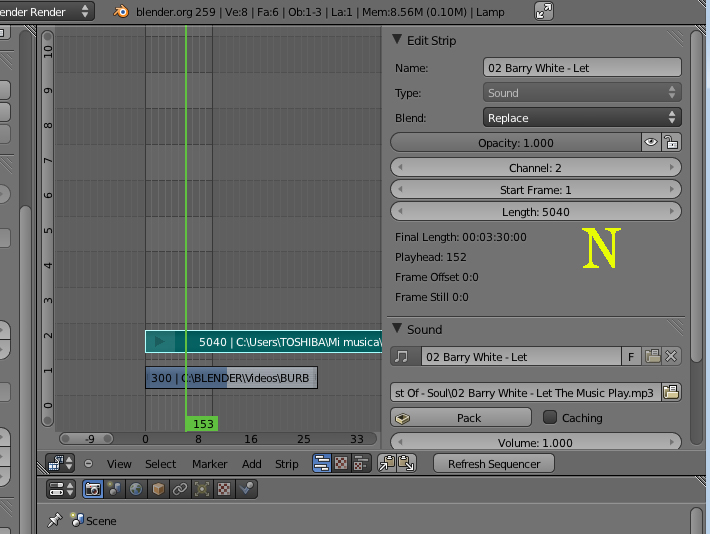Select the Object properties cube tab
Screen dimensions: 710x534
(158, 489)
